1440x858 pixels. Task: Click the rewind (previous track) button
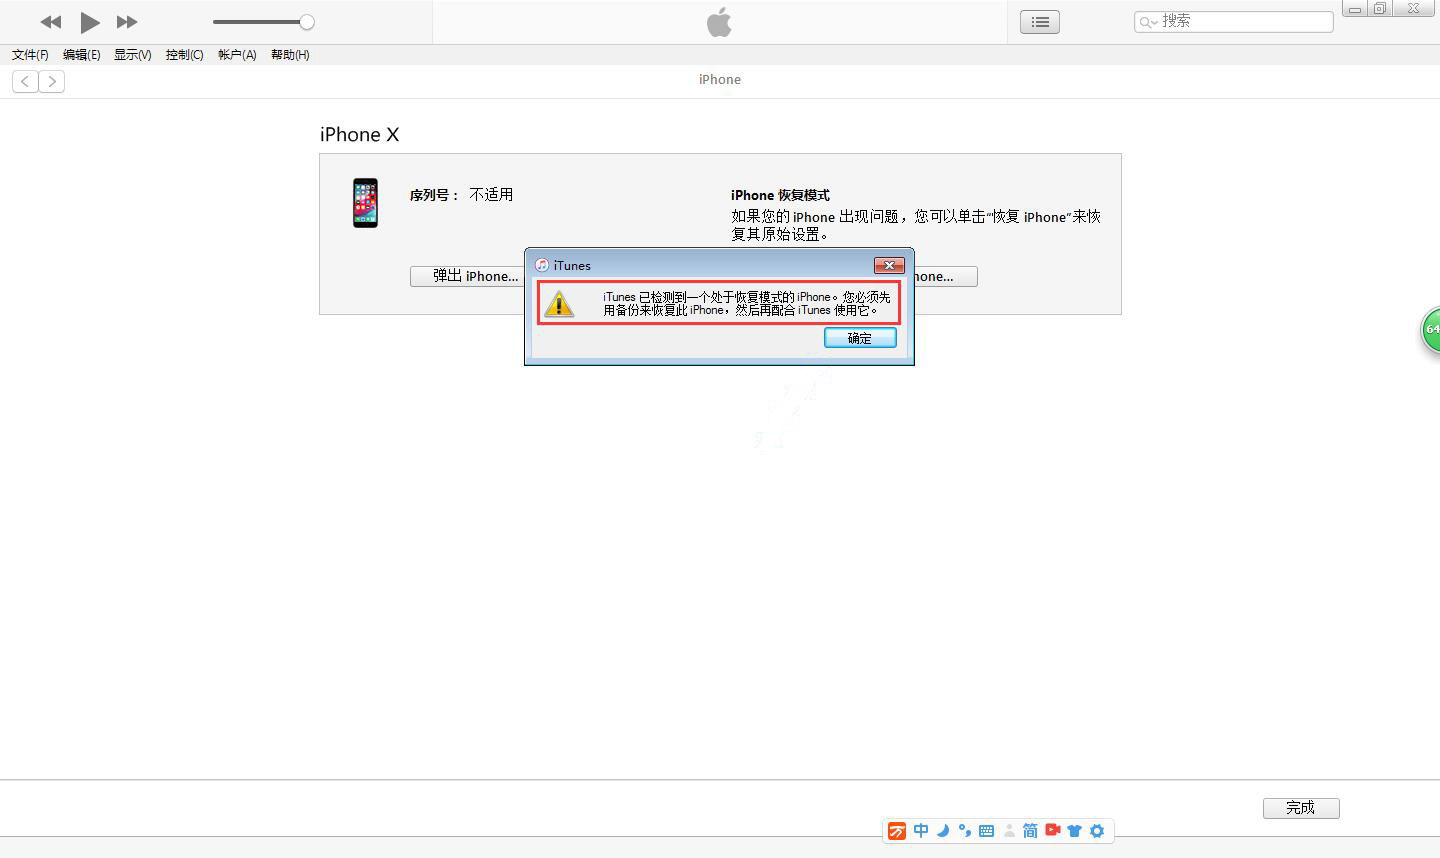51,22
